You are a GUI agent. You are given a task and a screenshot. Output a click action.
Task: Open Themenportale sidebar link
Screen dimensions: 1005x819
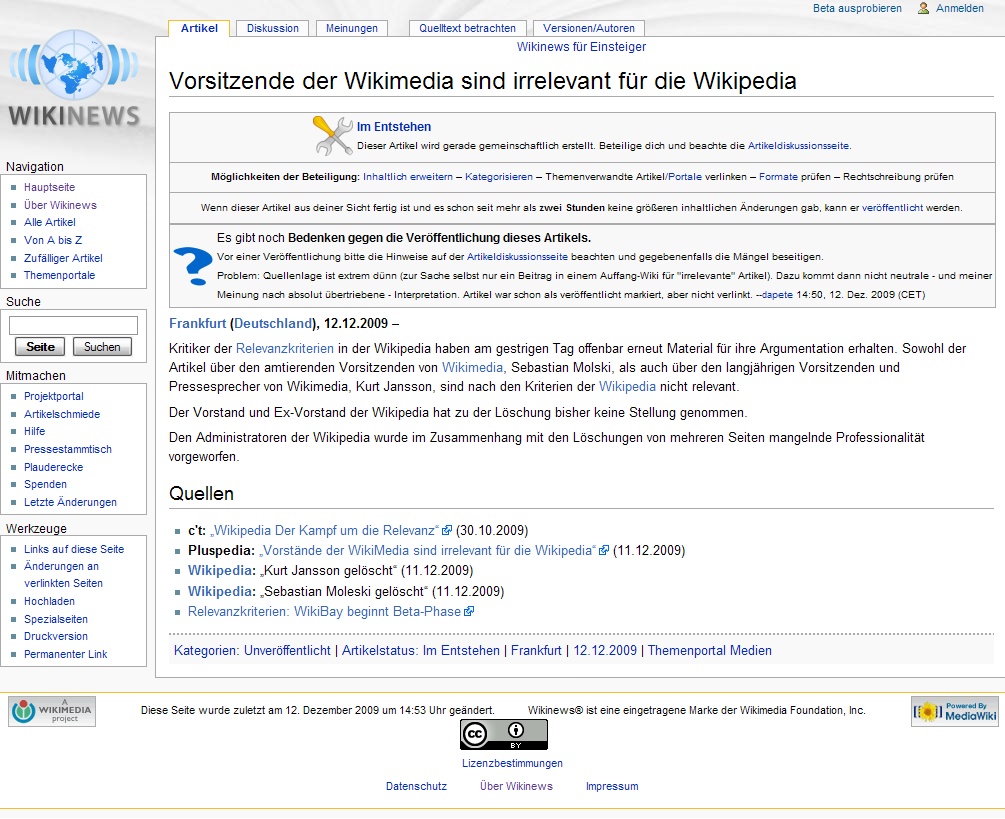point(59,276)
